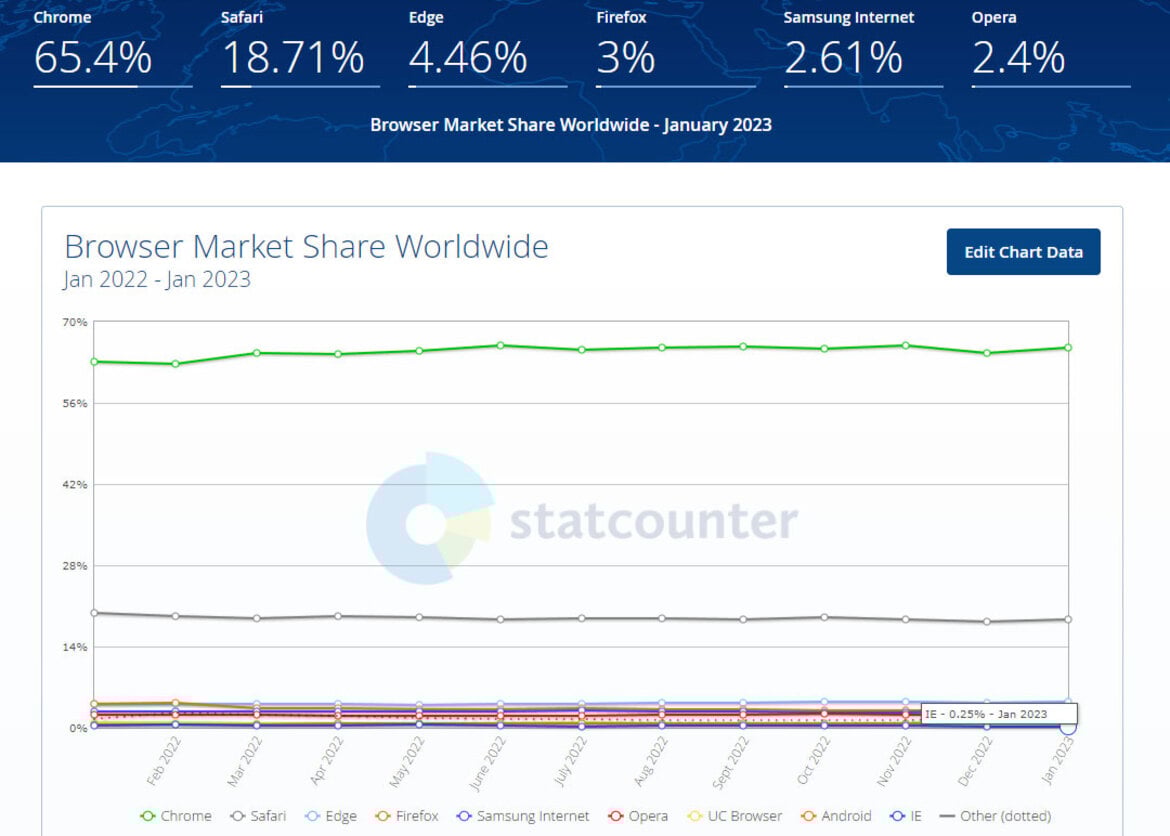The height and width of the screenshot is (836, 1170).
Task: Click the 14% y-axis label
Action: (75, 647)
